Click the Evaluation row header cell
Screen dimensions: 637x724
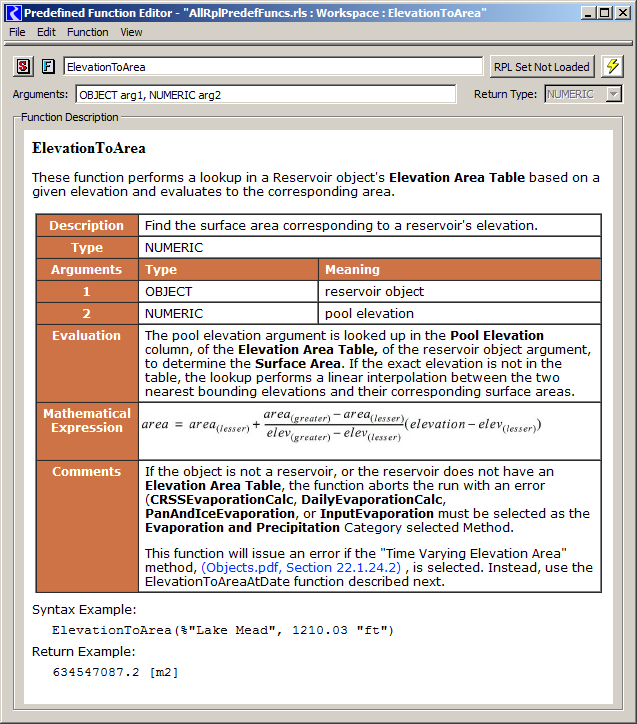pos(87,363)
